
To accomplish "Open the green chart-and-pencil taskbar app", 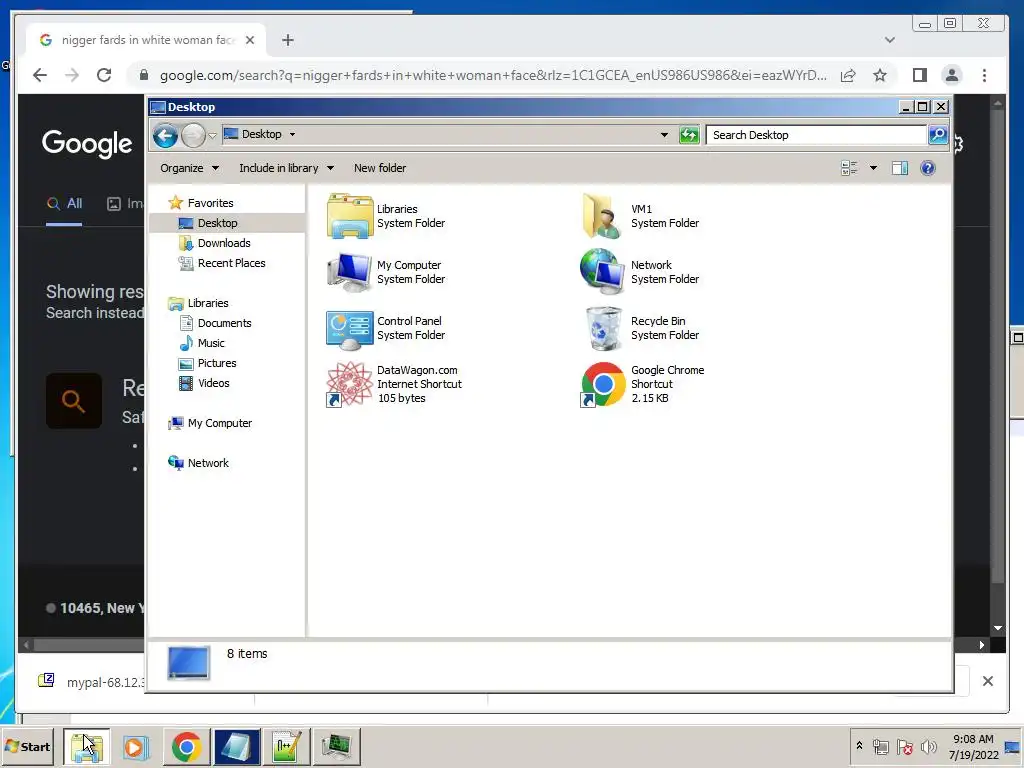I will (286, 747).
